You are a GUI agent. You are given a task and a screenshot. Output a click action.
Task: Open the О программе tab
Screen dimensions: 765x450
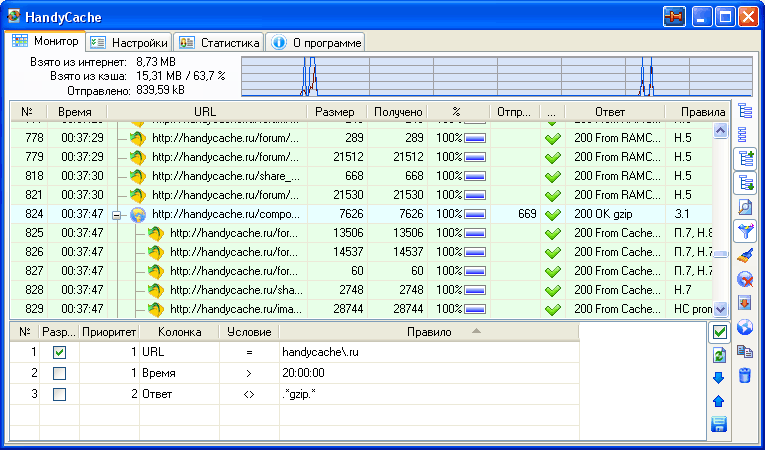pyautogui.click(x=316, y=42)
